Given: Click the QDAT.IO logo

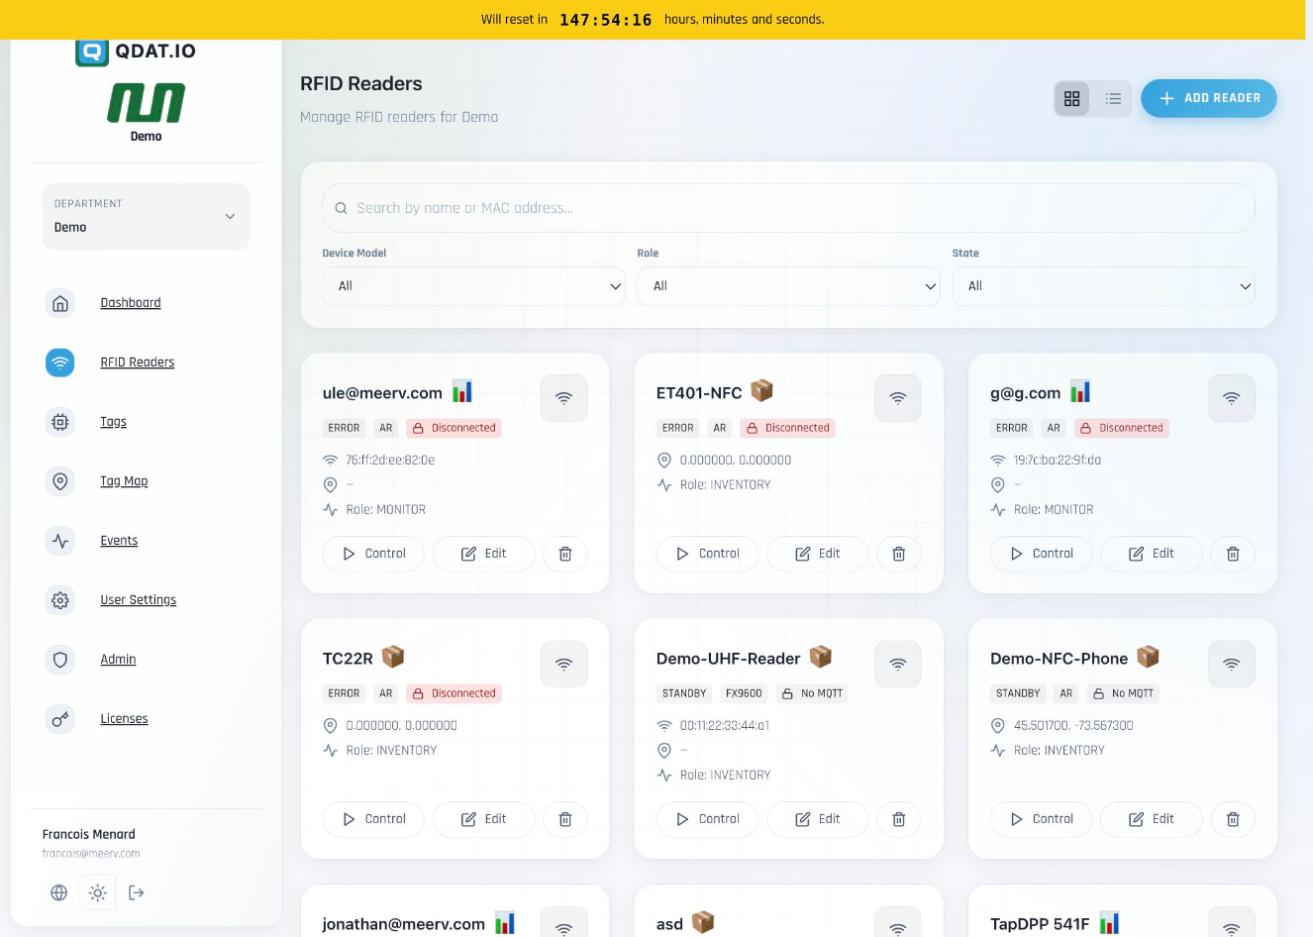Looking at the screenshot, I should [x=136, y=51].
